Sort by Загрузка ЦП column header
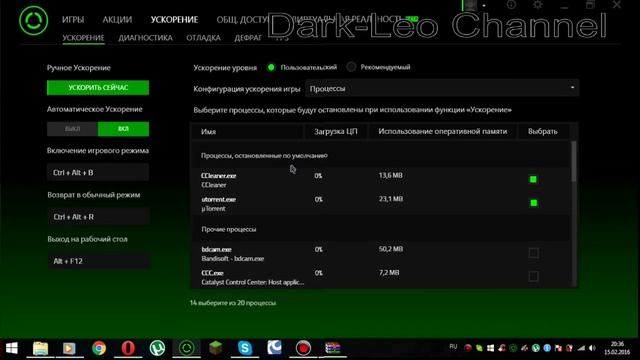This screenshot has width=640, height=360. tap(336, 131)
